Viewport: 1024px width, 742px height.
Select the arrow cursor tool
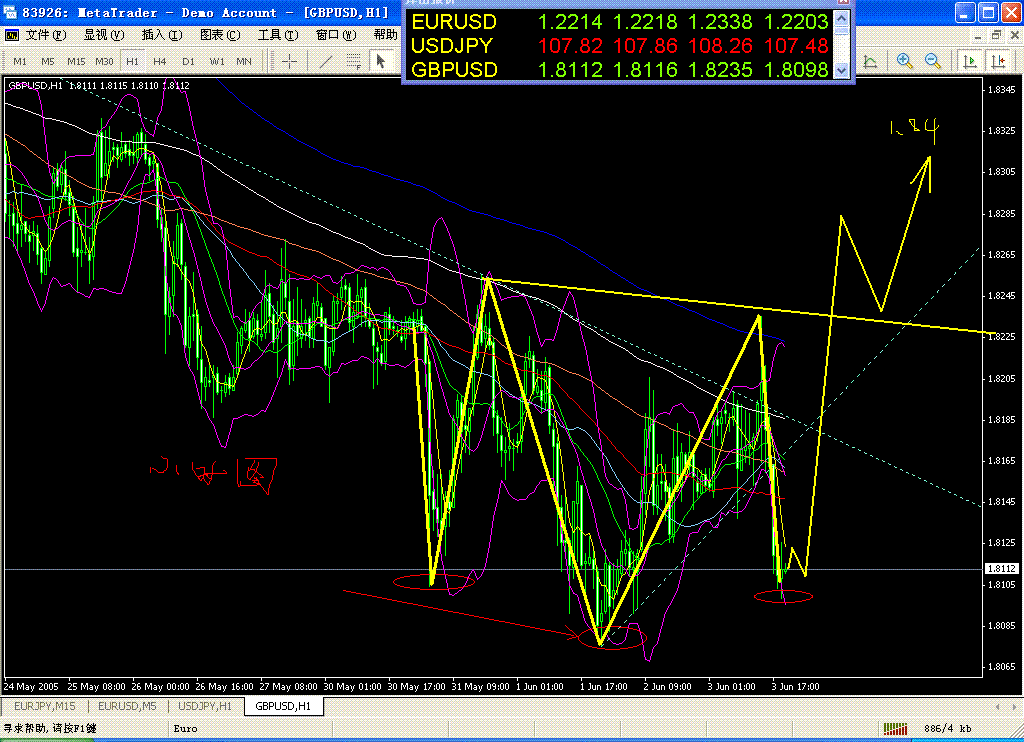(x=381, y=61)
